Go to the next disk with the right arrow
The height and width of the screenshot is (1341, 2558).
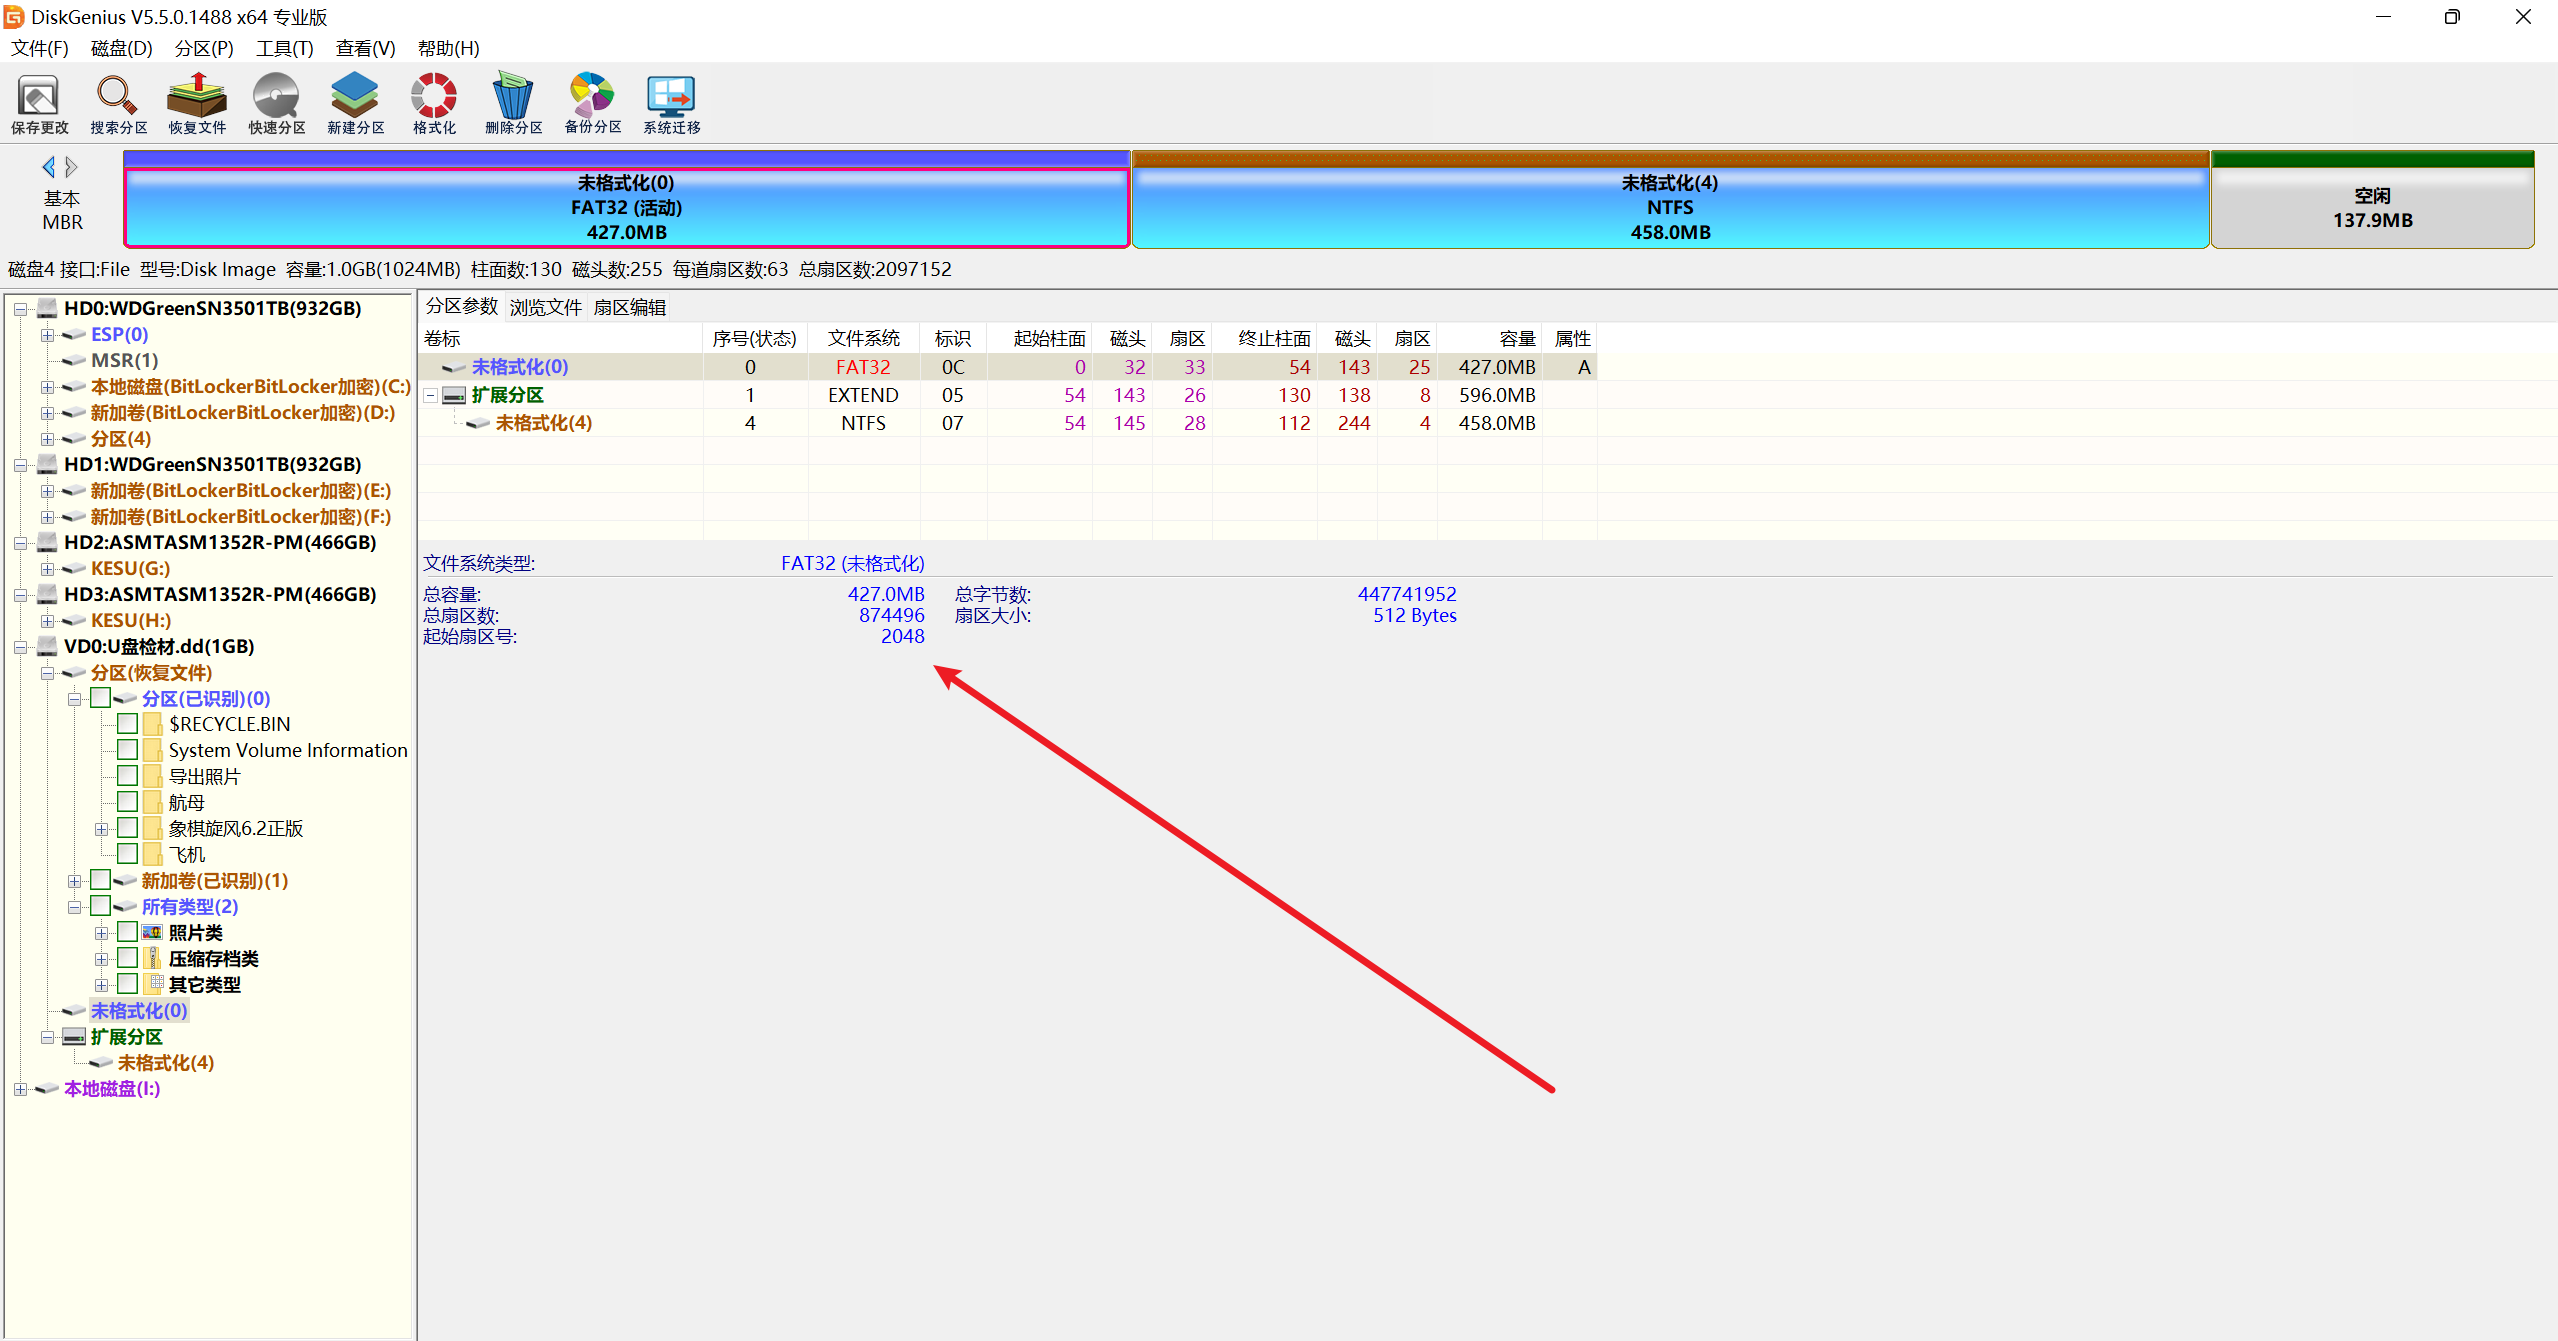coord(72,167)
